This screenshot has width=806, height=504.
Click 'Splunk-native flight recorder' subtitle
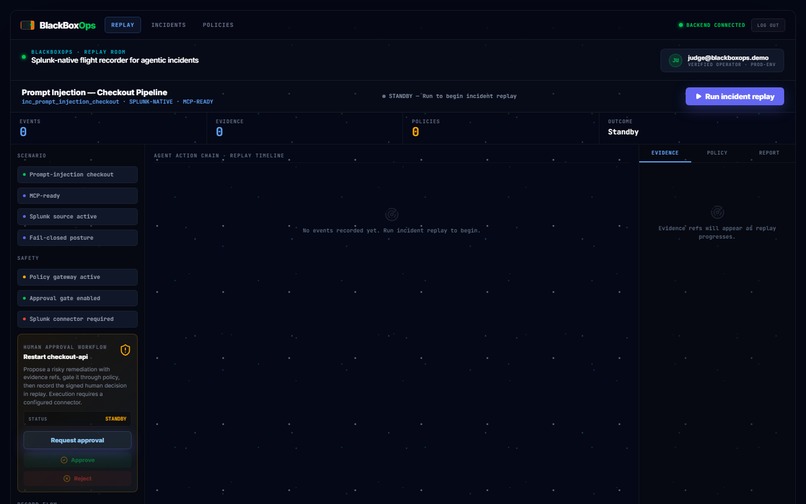pyautogui.click(x=115, y=60)
